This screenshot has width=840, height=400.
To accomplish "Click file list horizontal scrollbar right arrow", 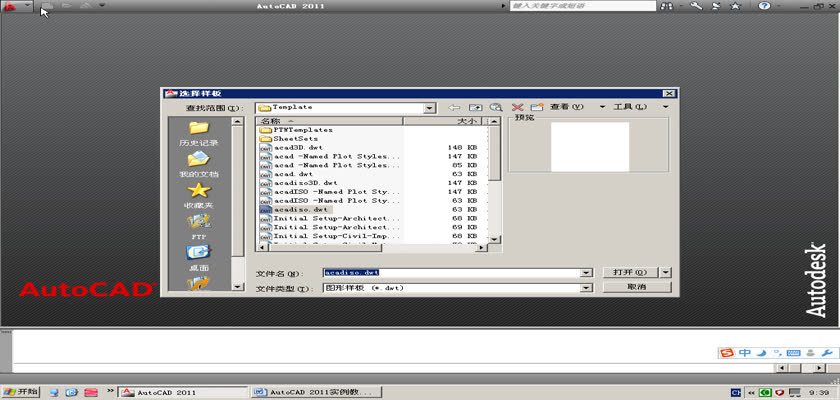I will tap(482, 248).
